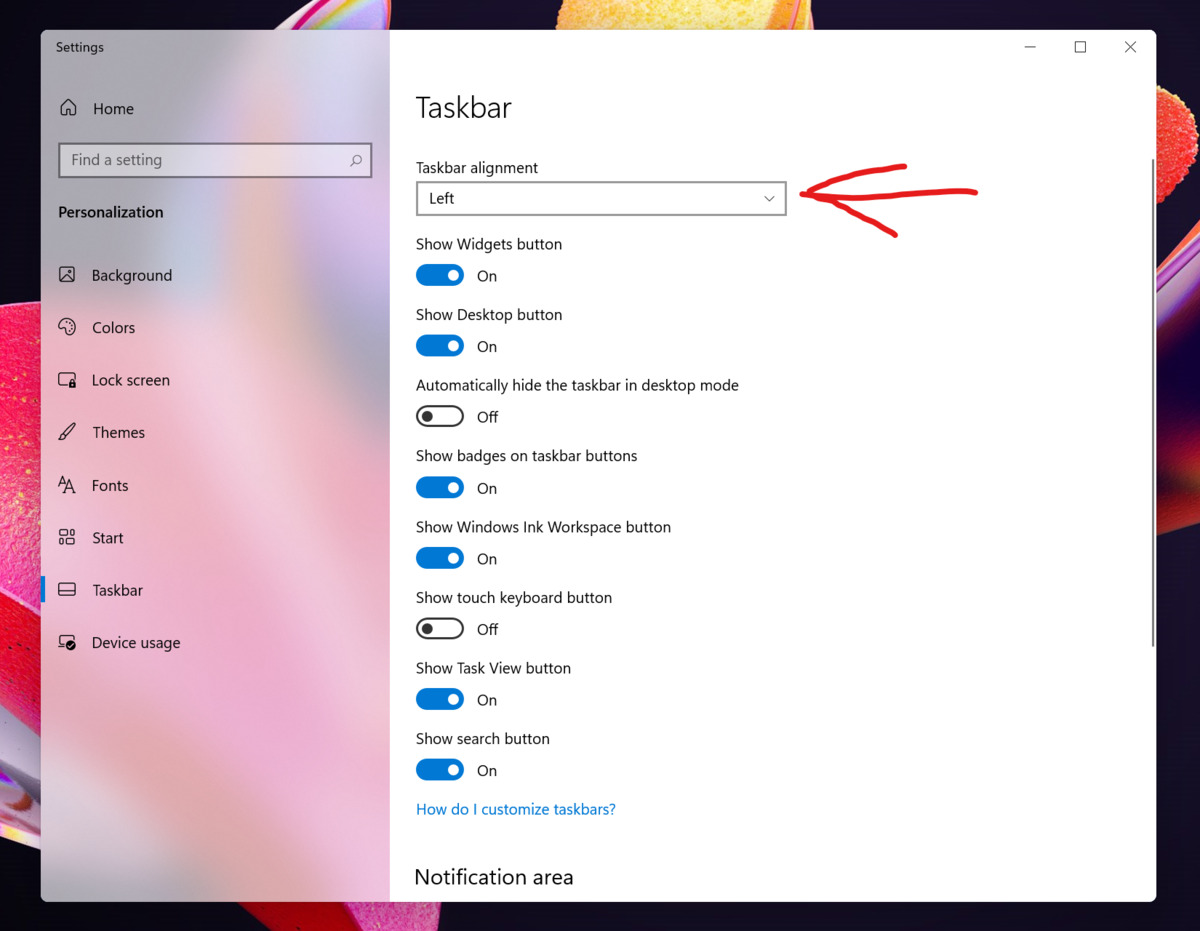Screen dimensions: 1200x931
Task: Turn off Show Widgets button toggle
Action: pyautogui.click(x=440, y=275)
